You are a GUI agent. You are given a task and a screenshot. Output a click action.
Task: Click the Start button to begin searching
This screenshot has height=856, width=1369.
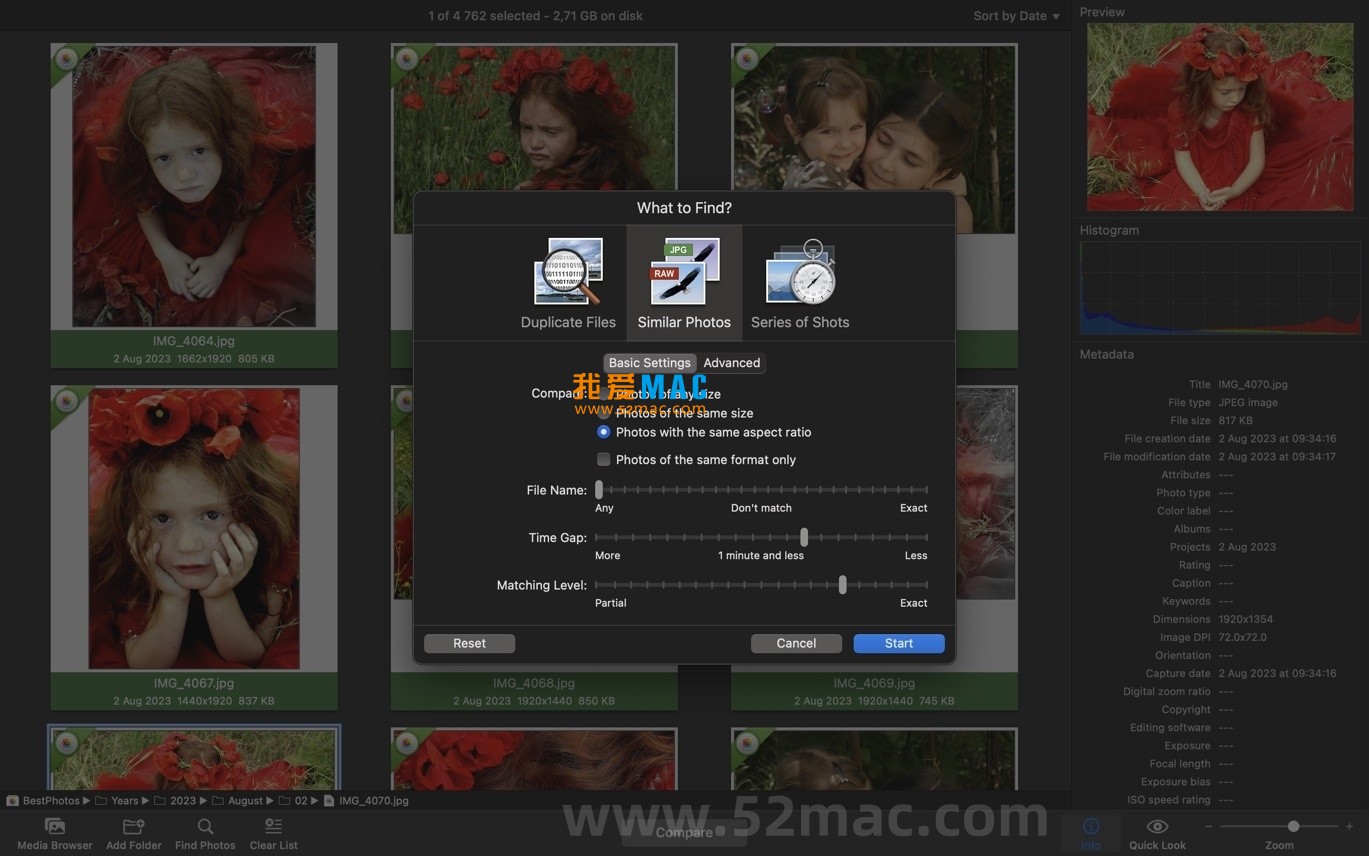pos(897,643)
